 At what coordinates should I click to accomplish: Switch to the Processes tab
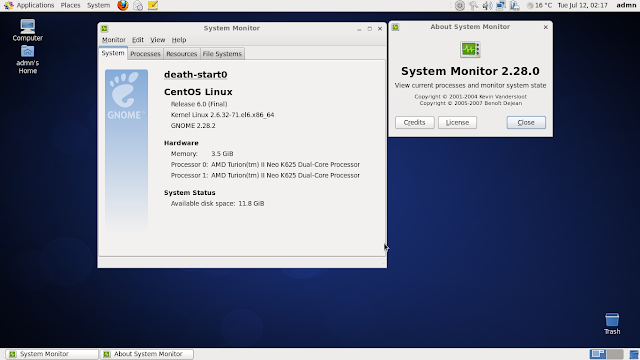pyautogui.click(x=145, y=54)
